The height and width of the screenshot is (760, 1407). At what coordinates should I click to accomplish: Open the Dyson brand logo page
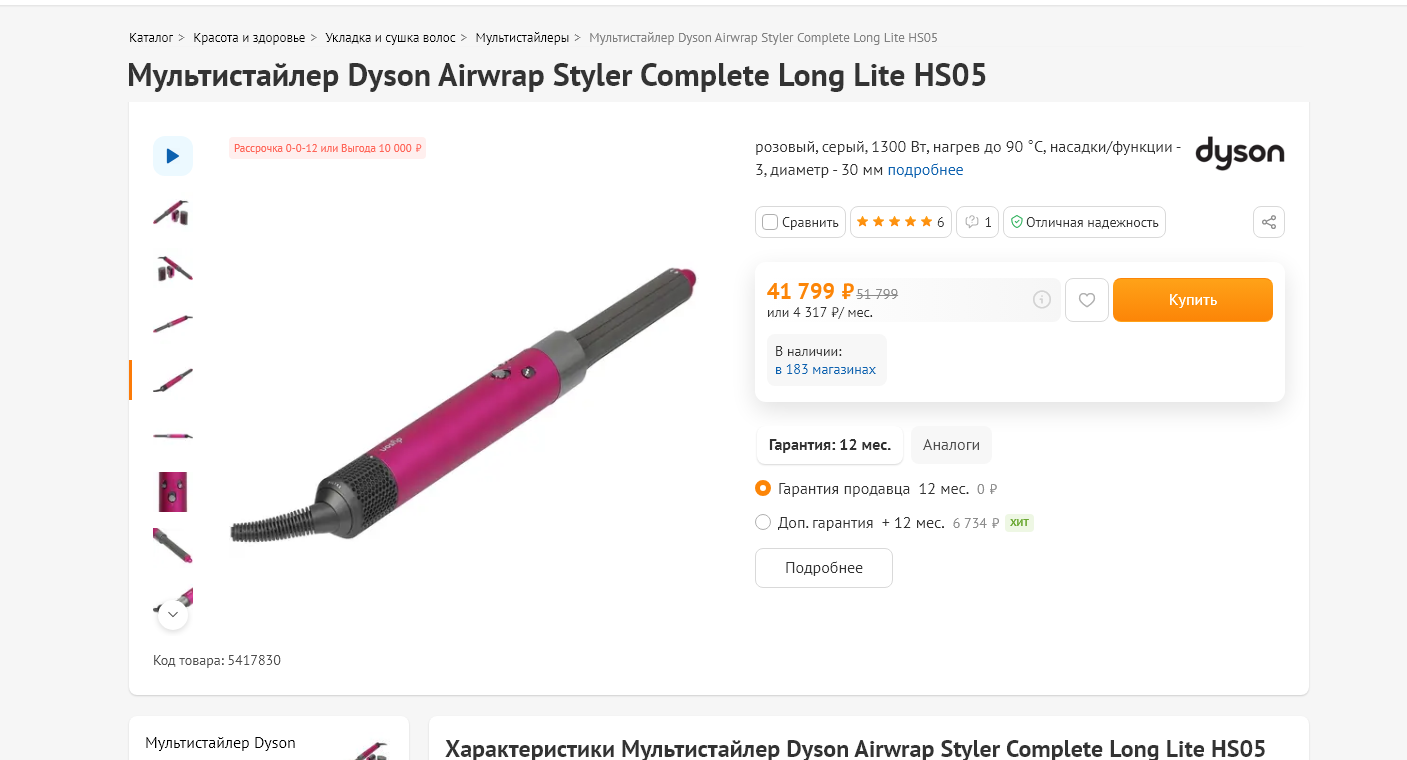pos(1240,153)
